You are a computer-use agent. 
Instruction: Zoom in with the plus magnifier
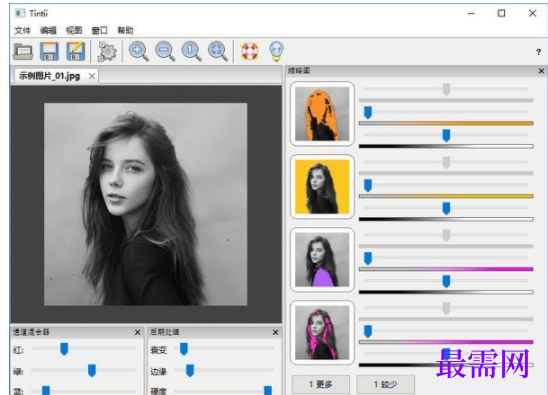138,51
